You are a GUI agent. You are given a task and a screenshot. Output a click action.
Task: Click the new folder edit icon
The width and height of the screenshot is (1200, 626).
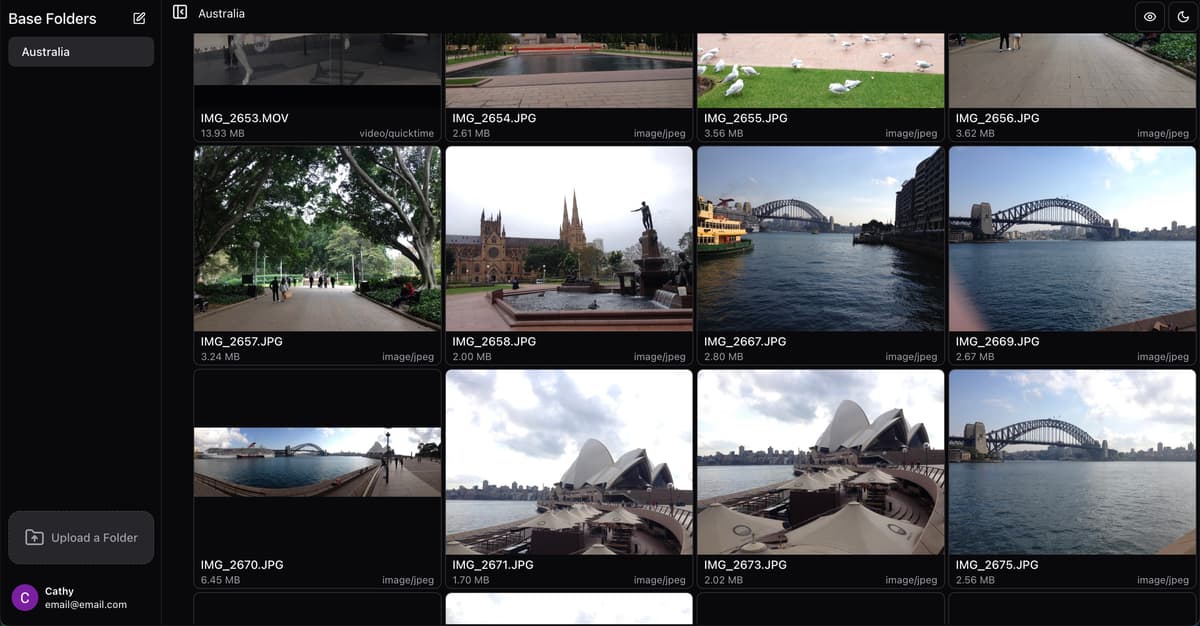click(x=139, y=18)
